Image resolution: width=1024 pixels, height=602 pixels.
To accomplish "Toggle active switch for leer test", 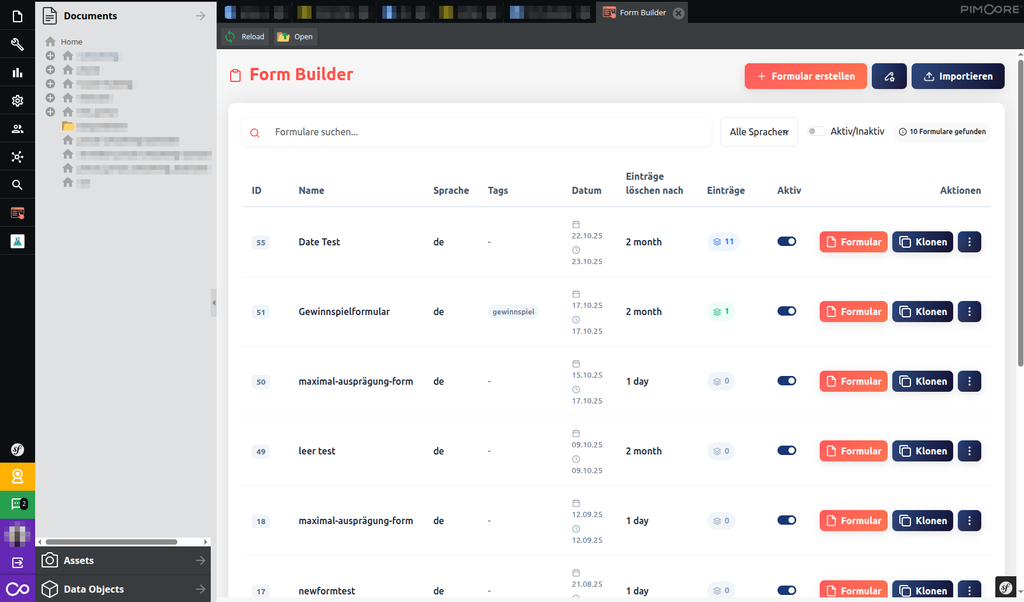I will [786, 451].
